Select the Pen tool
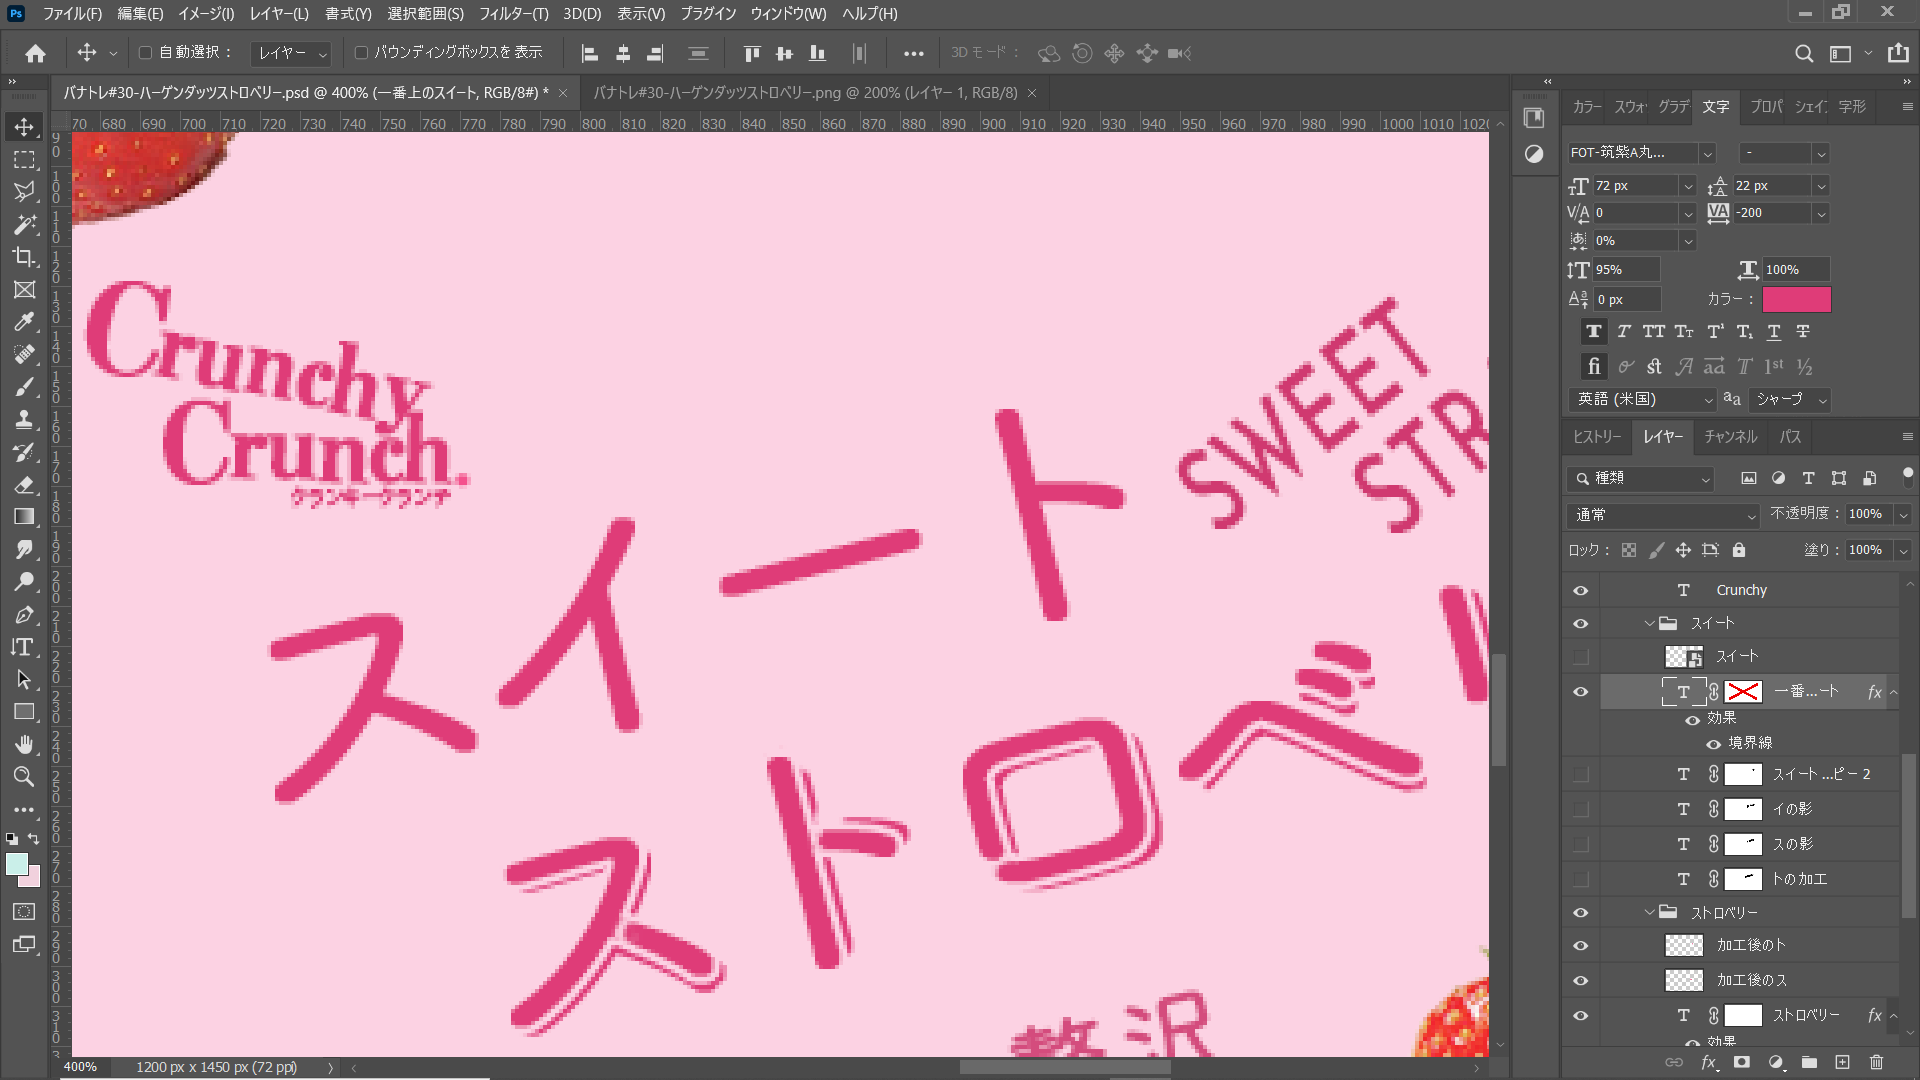The height and width of the screenshot is (1080, 1920). pyautogui.click(x=24, y=615)
